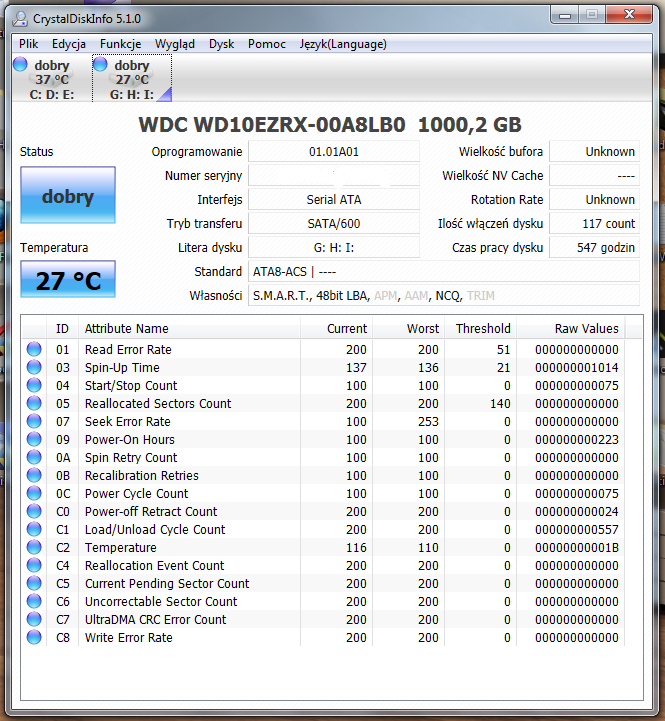Click the Interfejs field showing Serial ATA
Image resolution: width=665 pixels, height=721 pixels.
click(334, 200)
